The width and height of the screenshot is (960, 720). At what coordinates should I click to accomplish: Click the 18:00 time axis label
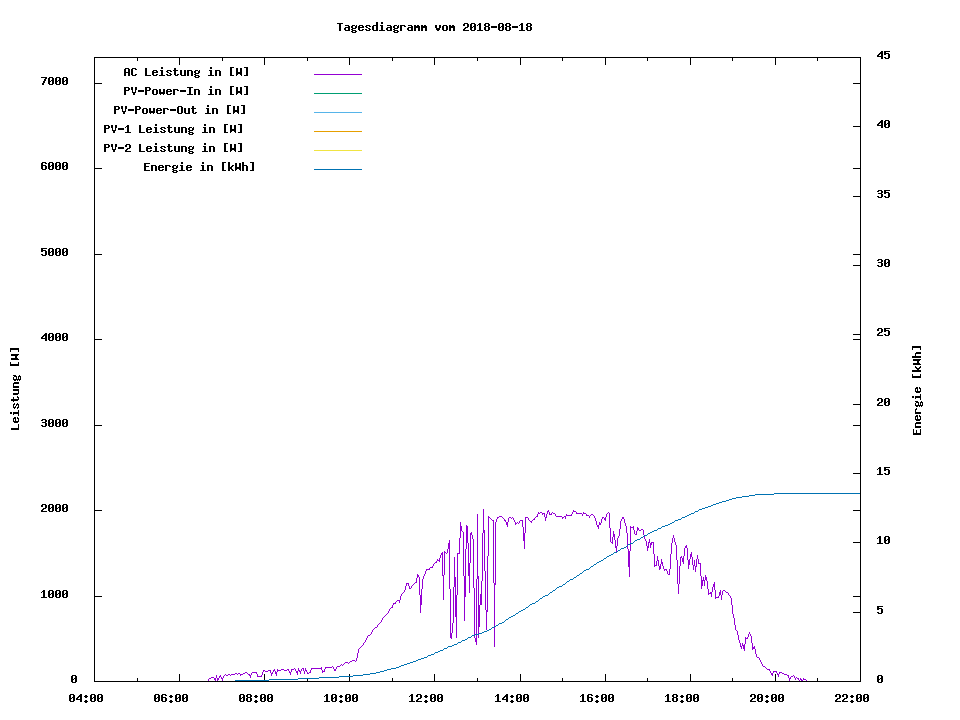(x=682, y=698)
